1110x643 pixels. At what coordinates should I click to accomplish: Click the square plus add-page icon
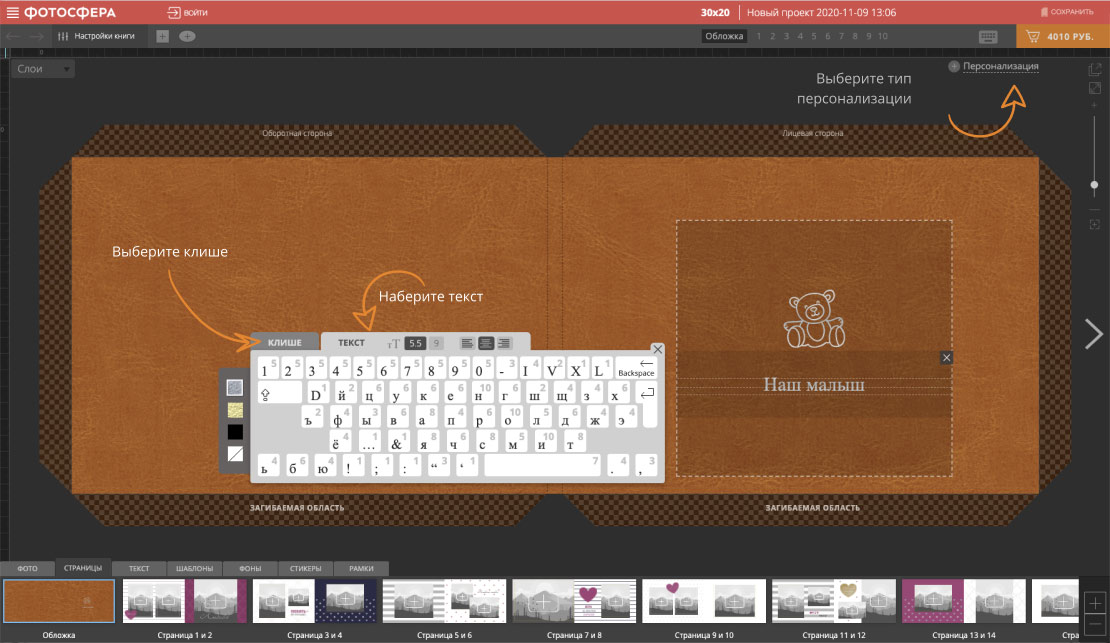162,36
